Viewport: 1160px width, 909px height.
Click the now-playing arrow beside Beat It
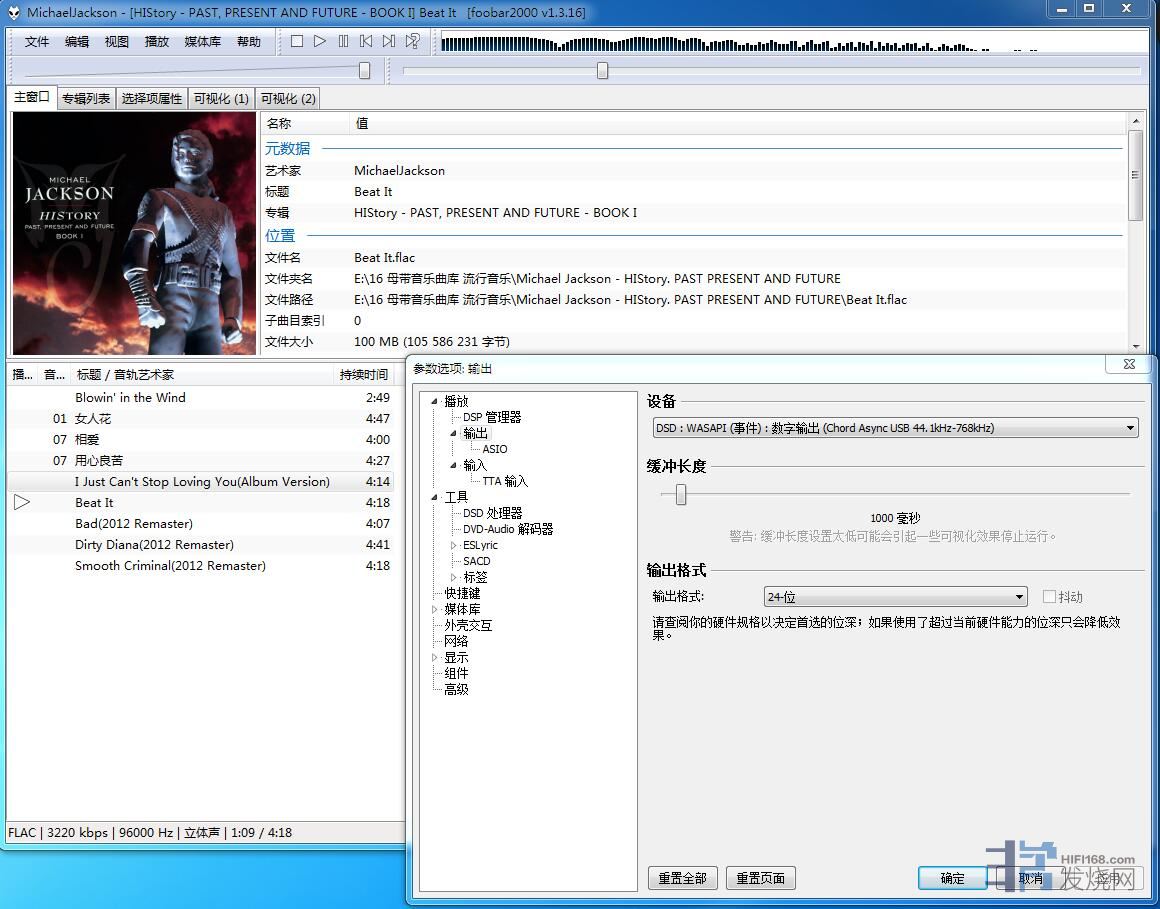coord(22,502)
